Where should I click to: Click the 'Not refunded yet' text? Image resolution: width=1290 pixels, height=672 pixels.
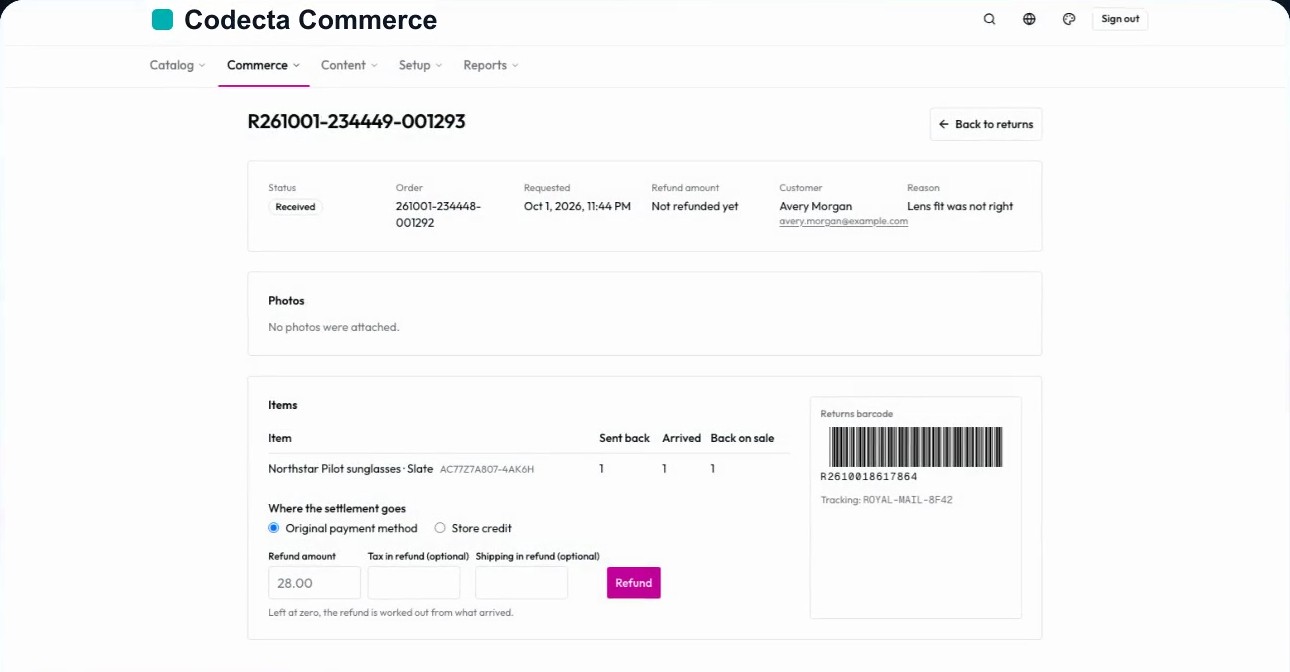(x=694, y=206)
